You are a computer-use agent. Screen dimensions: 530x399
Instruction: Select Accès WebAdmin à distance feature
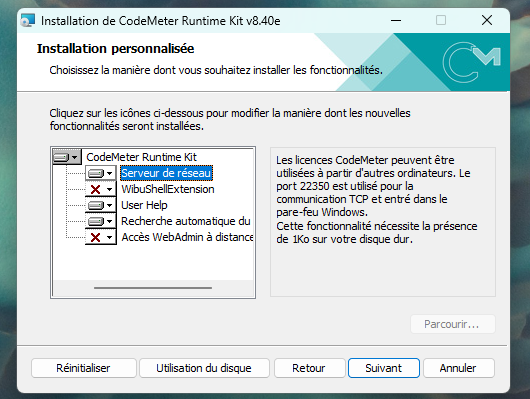[187, 237]
